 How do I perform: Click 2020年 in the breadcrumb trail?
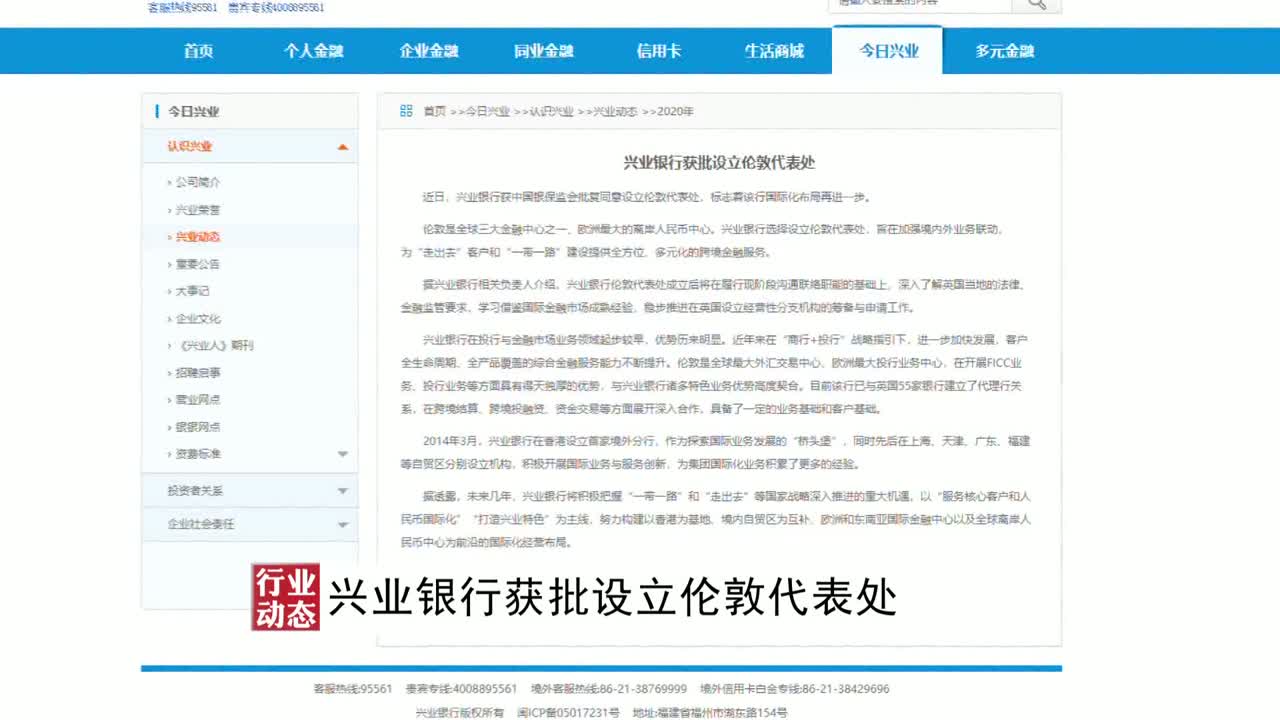(675, 112)
